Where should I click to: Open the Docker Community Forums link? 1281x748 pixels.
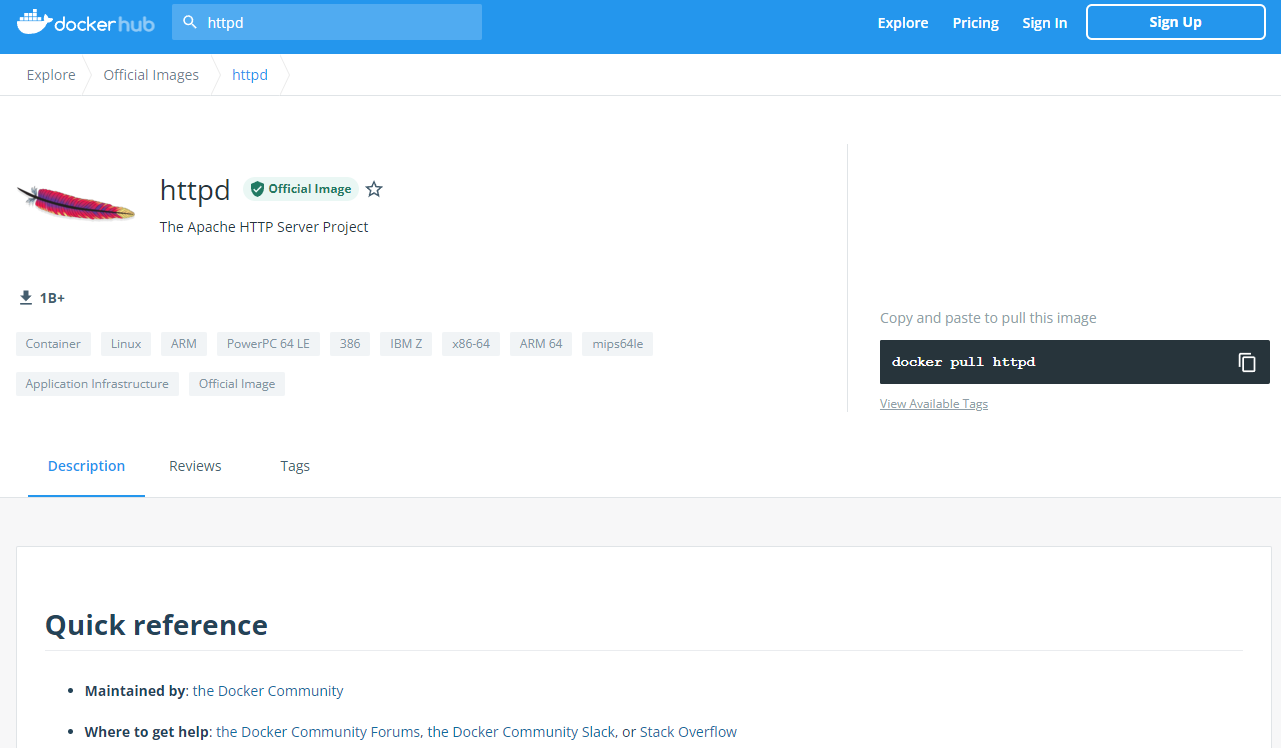318,732
